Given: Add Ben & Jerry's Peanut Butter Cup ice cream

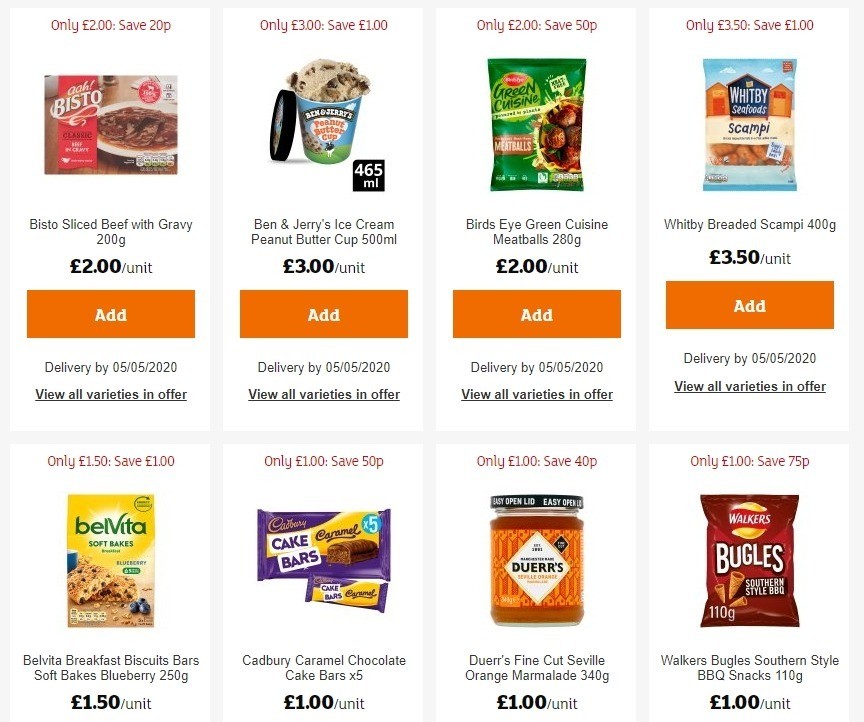Looking at the screenshot, I should 323,313.
